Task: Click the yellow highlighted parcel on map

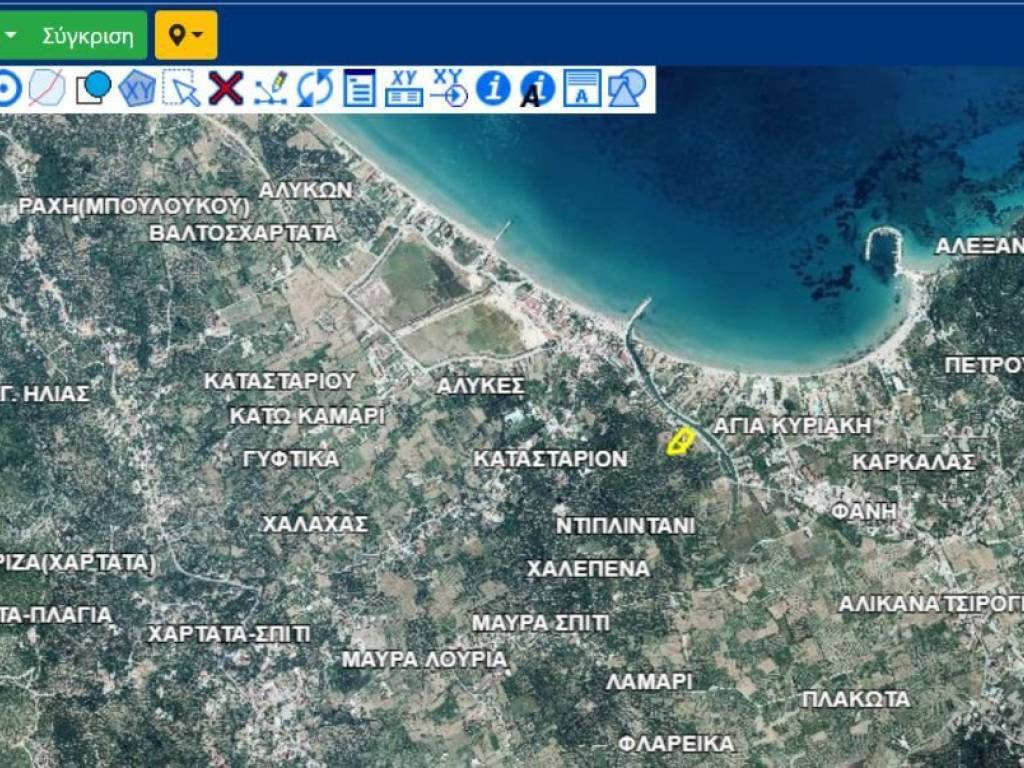Action: [x=681, y=442]
